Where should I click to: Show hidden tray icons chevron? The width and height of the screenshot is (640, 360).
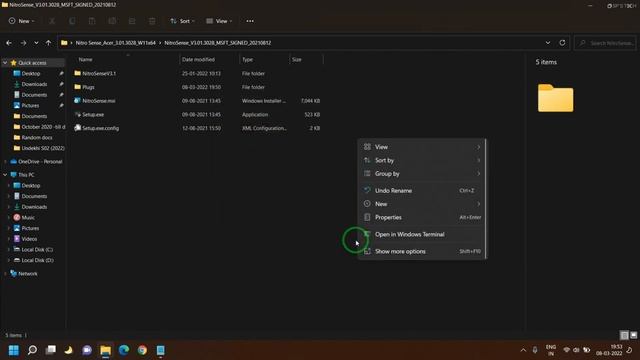[523, 350]
